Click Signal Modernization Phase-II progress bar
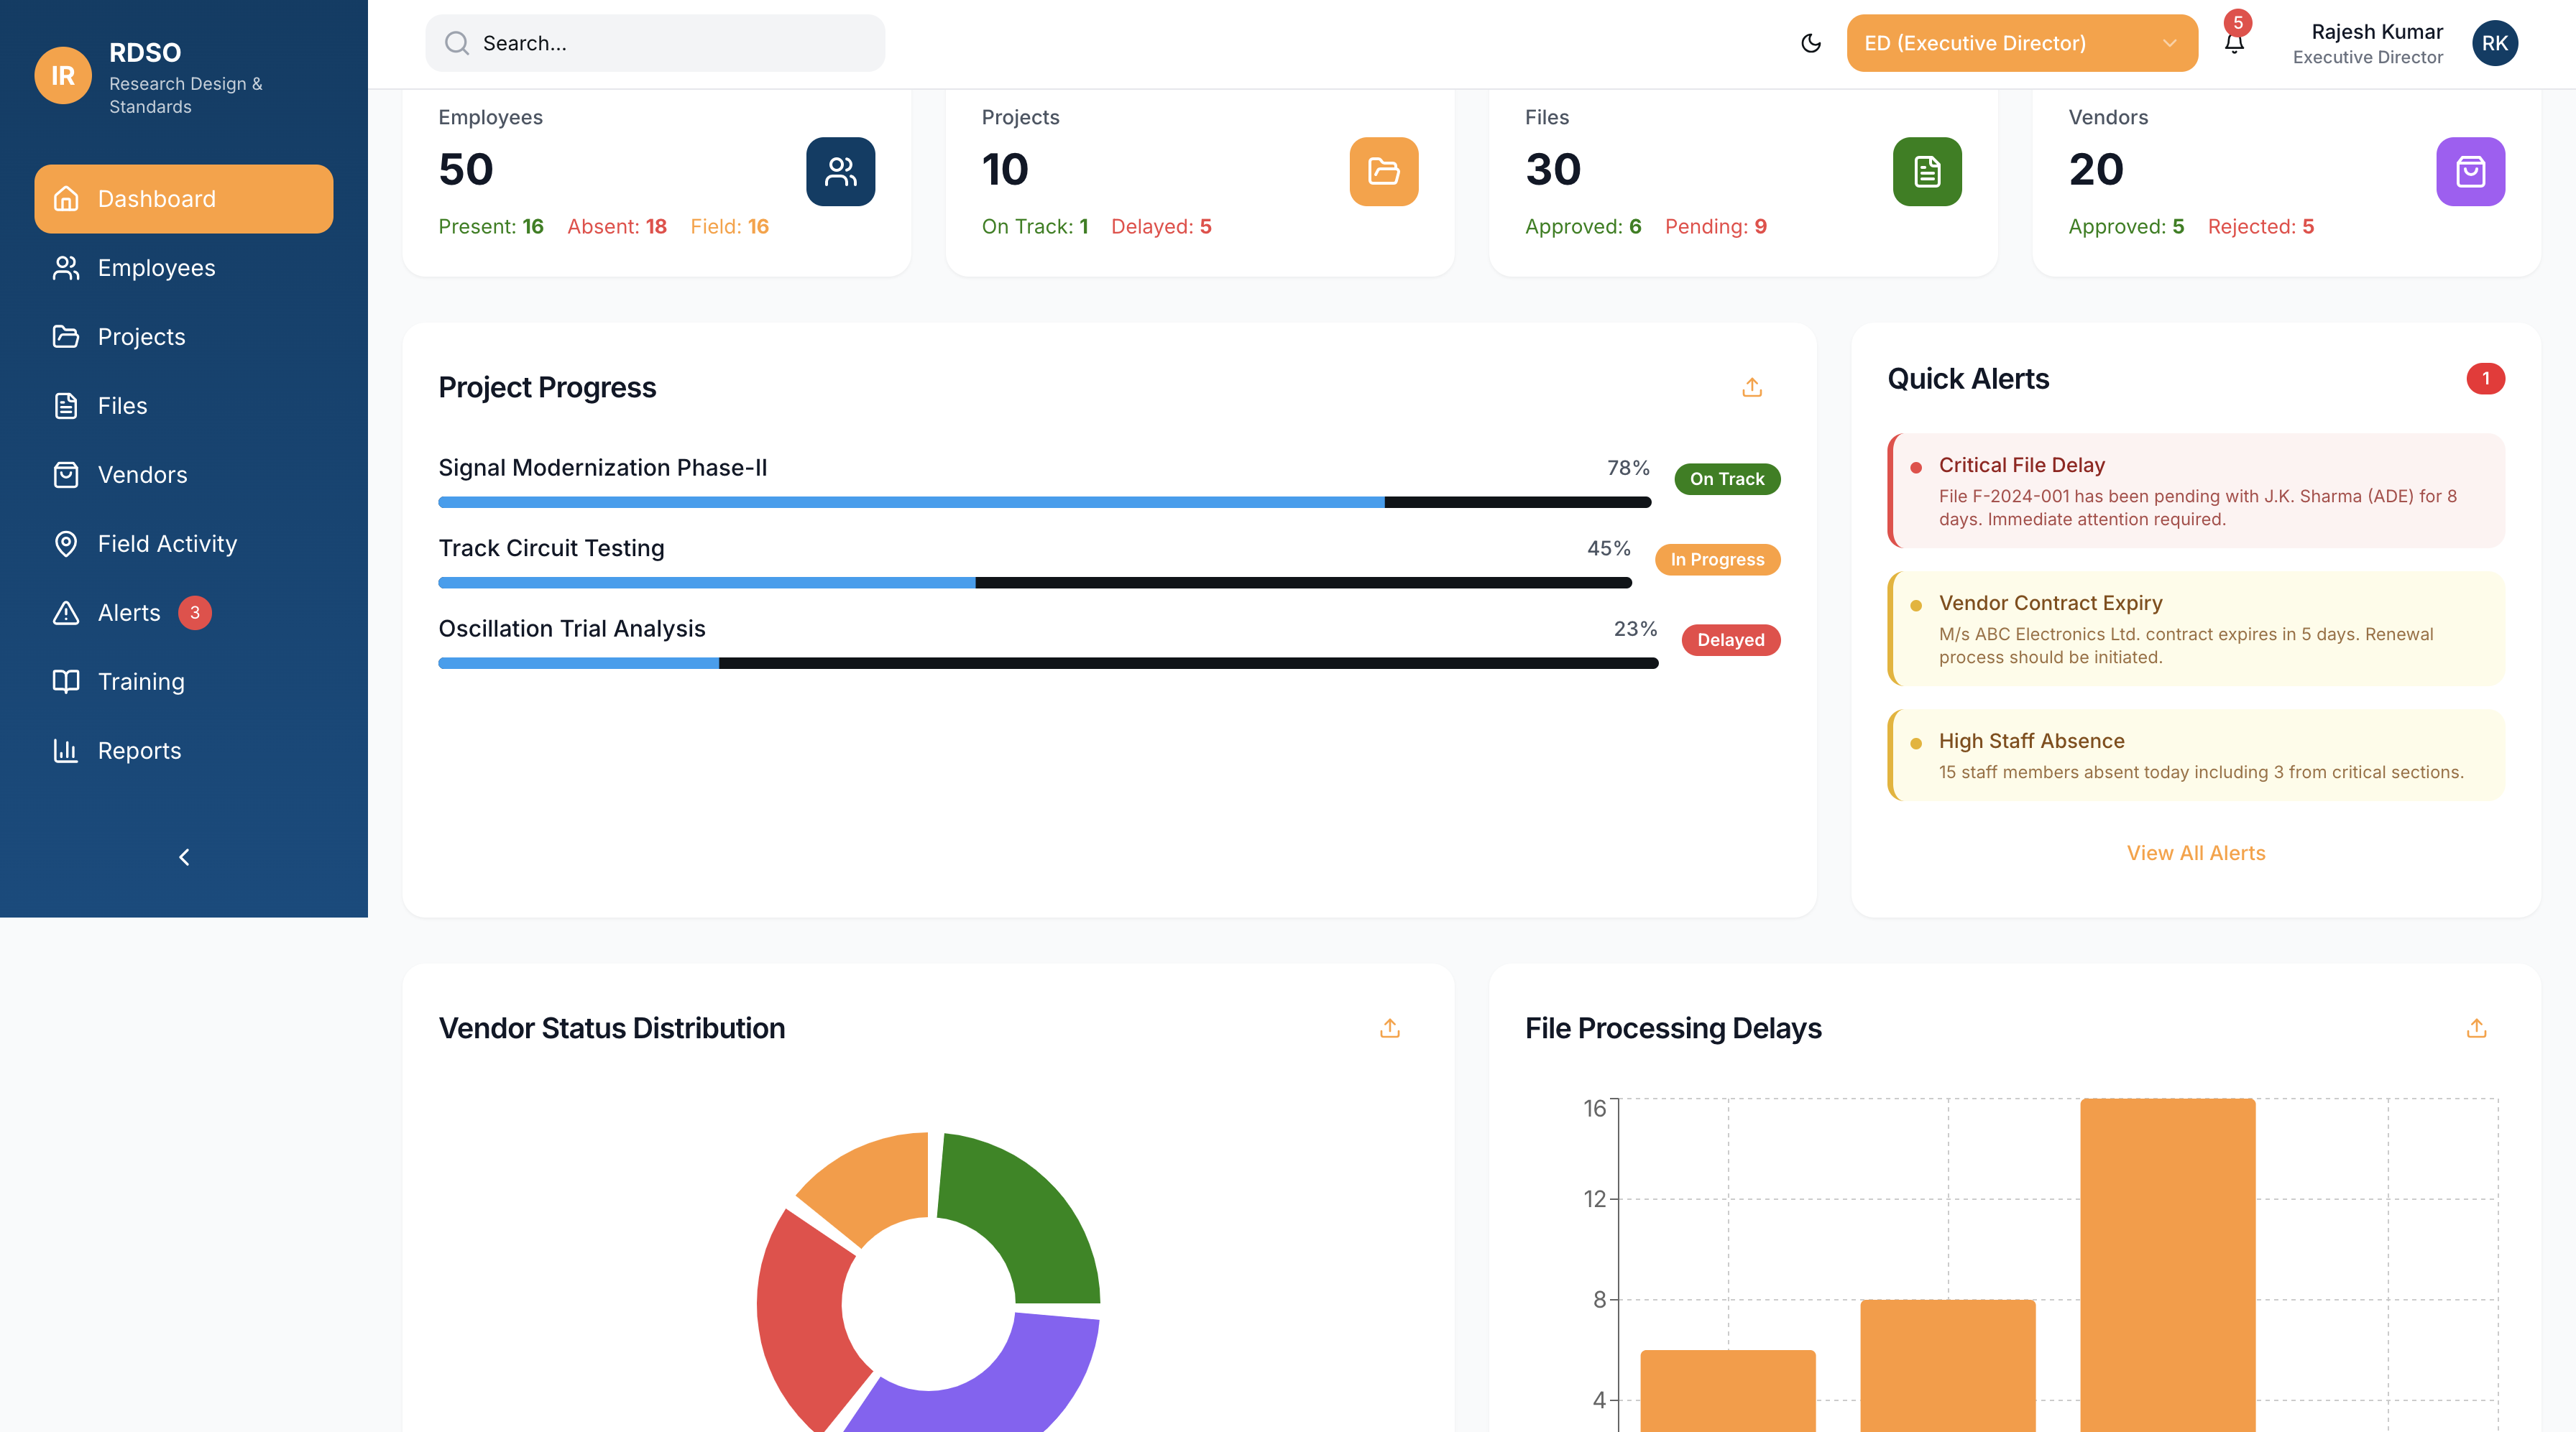Image resolution: width=2576 pixels, height=1432 pixels. (x=1045, y=503)
